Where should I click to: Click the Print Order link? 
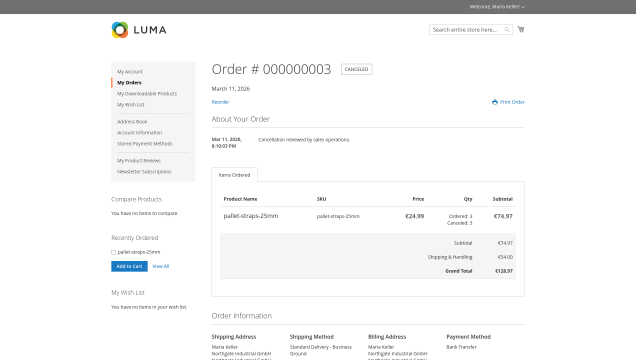508,102
